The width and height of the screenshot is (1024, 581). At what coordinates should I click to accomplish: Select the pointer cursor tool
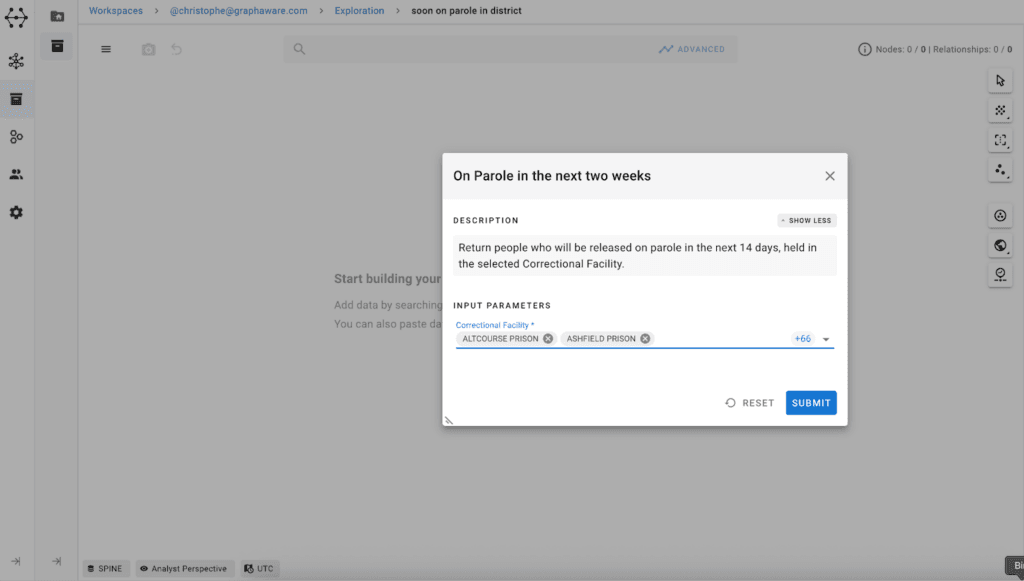tap(1000, 81)
